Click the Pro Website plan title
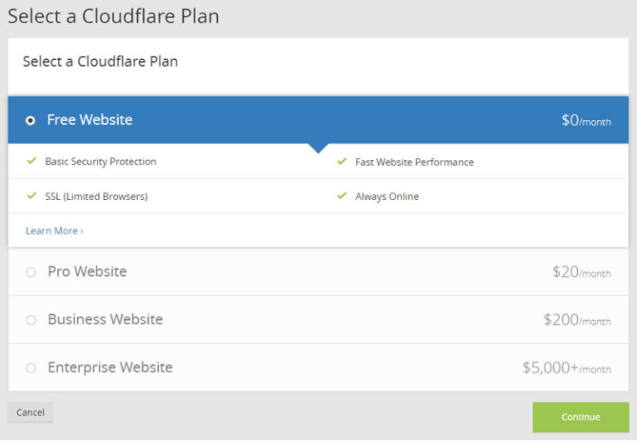Image resolution: width=637 pixels, height=443 pixels. click(x=87, y=271)
